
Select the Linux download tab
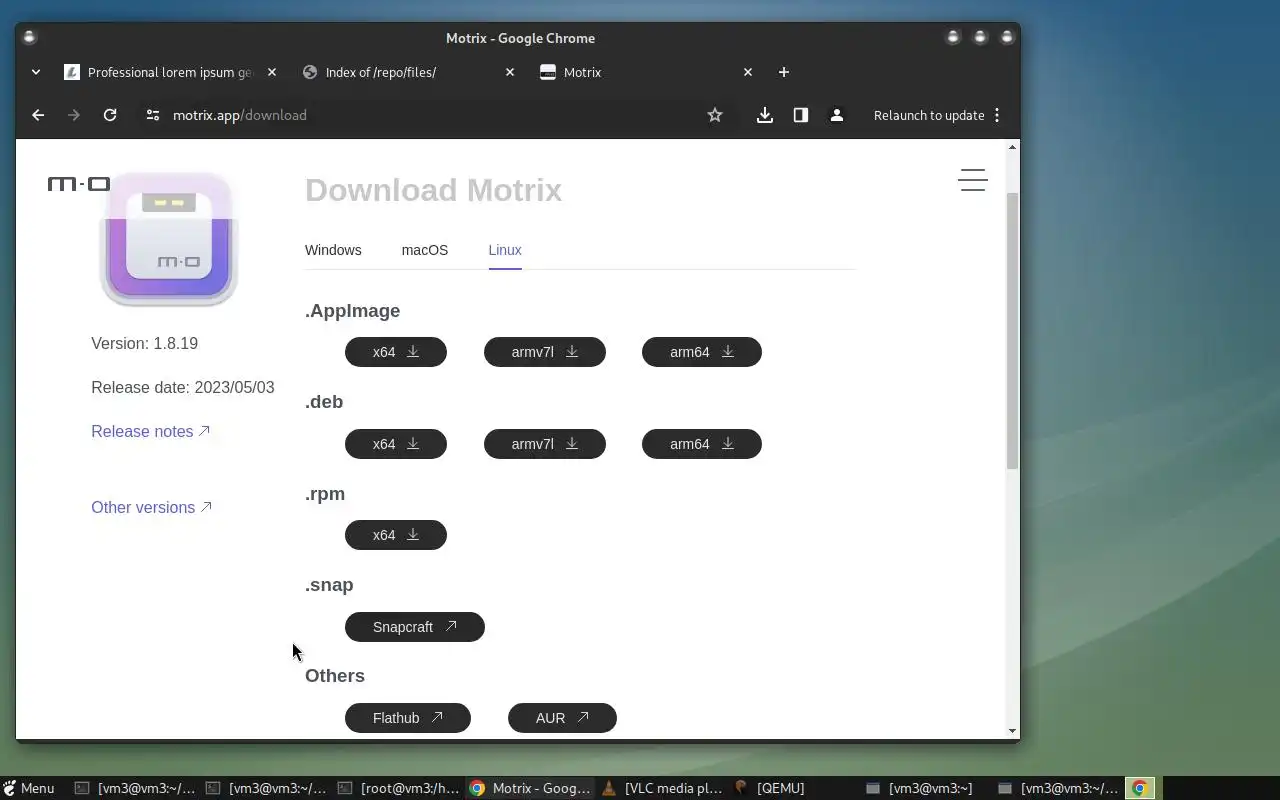505,250
